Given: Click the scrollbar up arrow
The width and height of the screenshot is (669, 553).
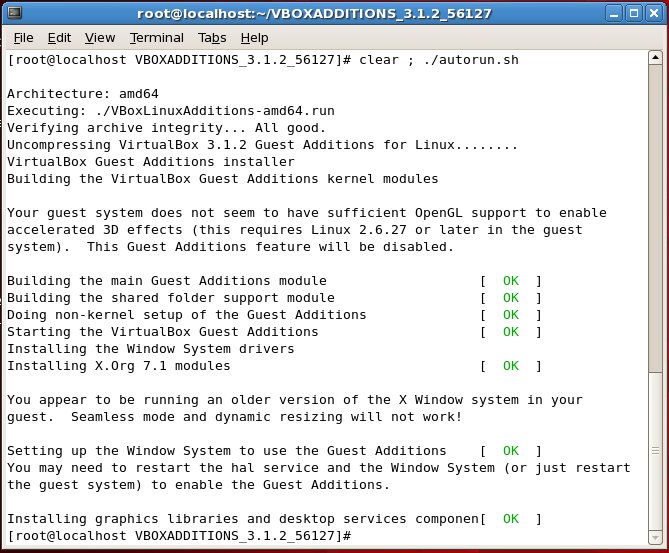Looking at the screenshot, I should pyautogui.click(x=655, y=58).
